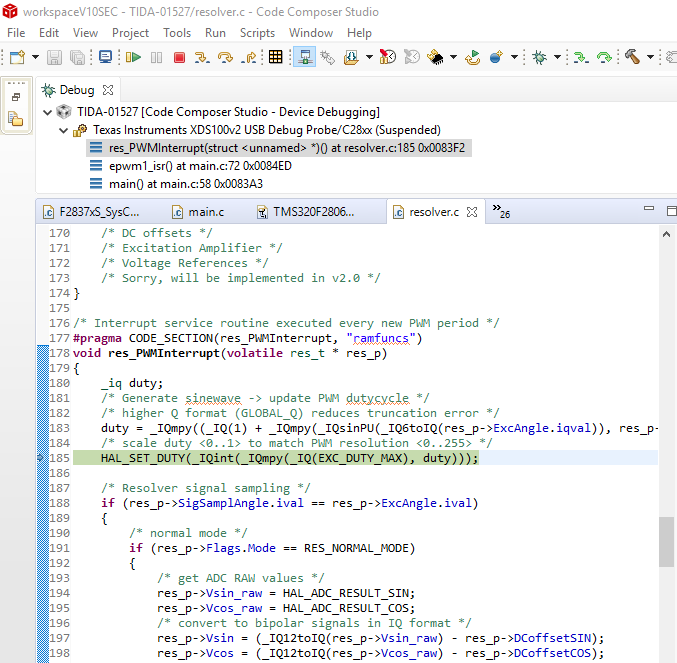
Task: Collapse the TIDA-01527 debug tree node
Action: [49, 112]
